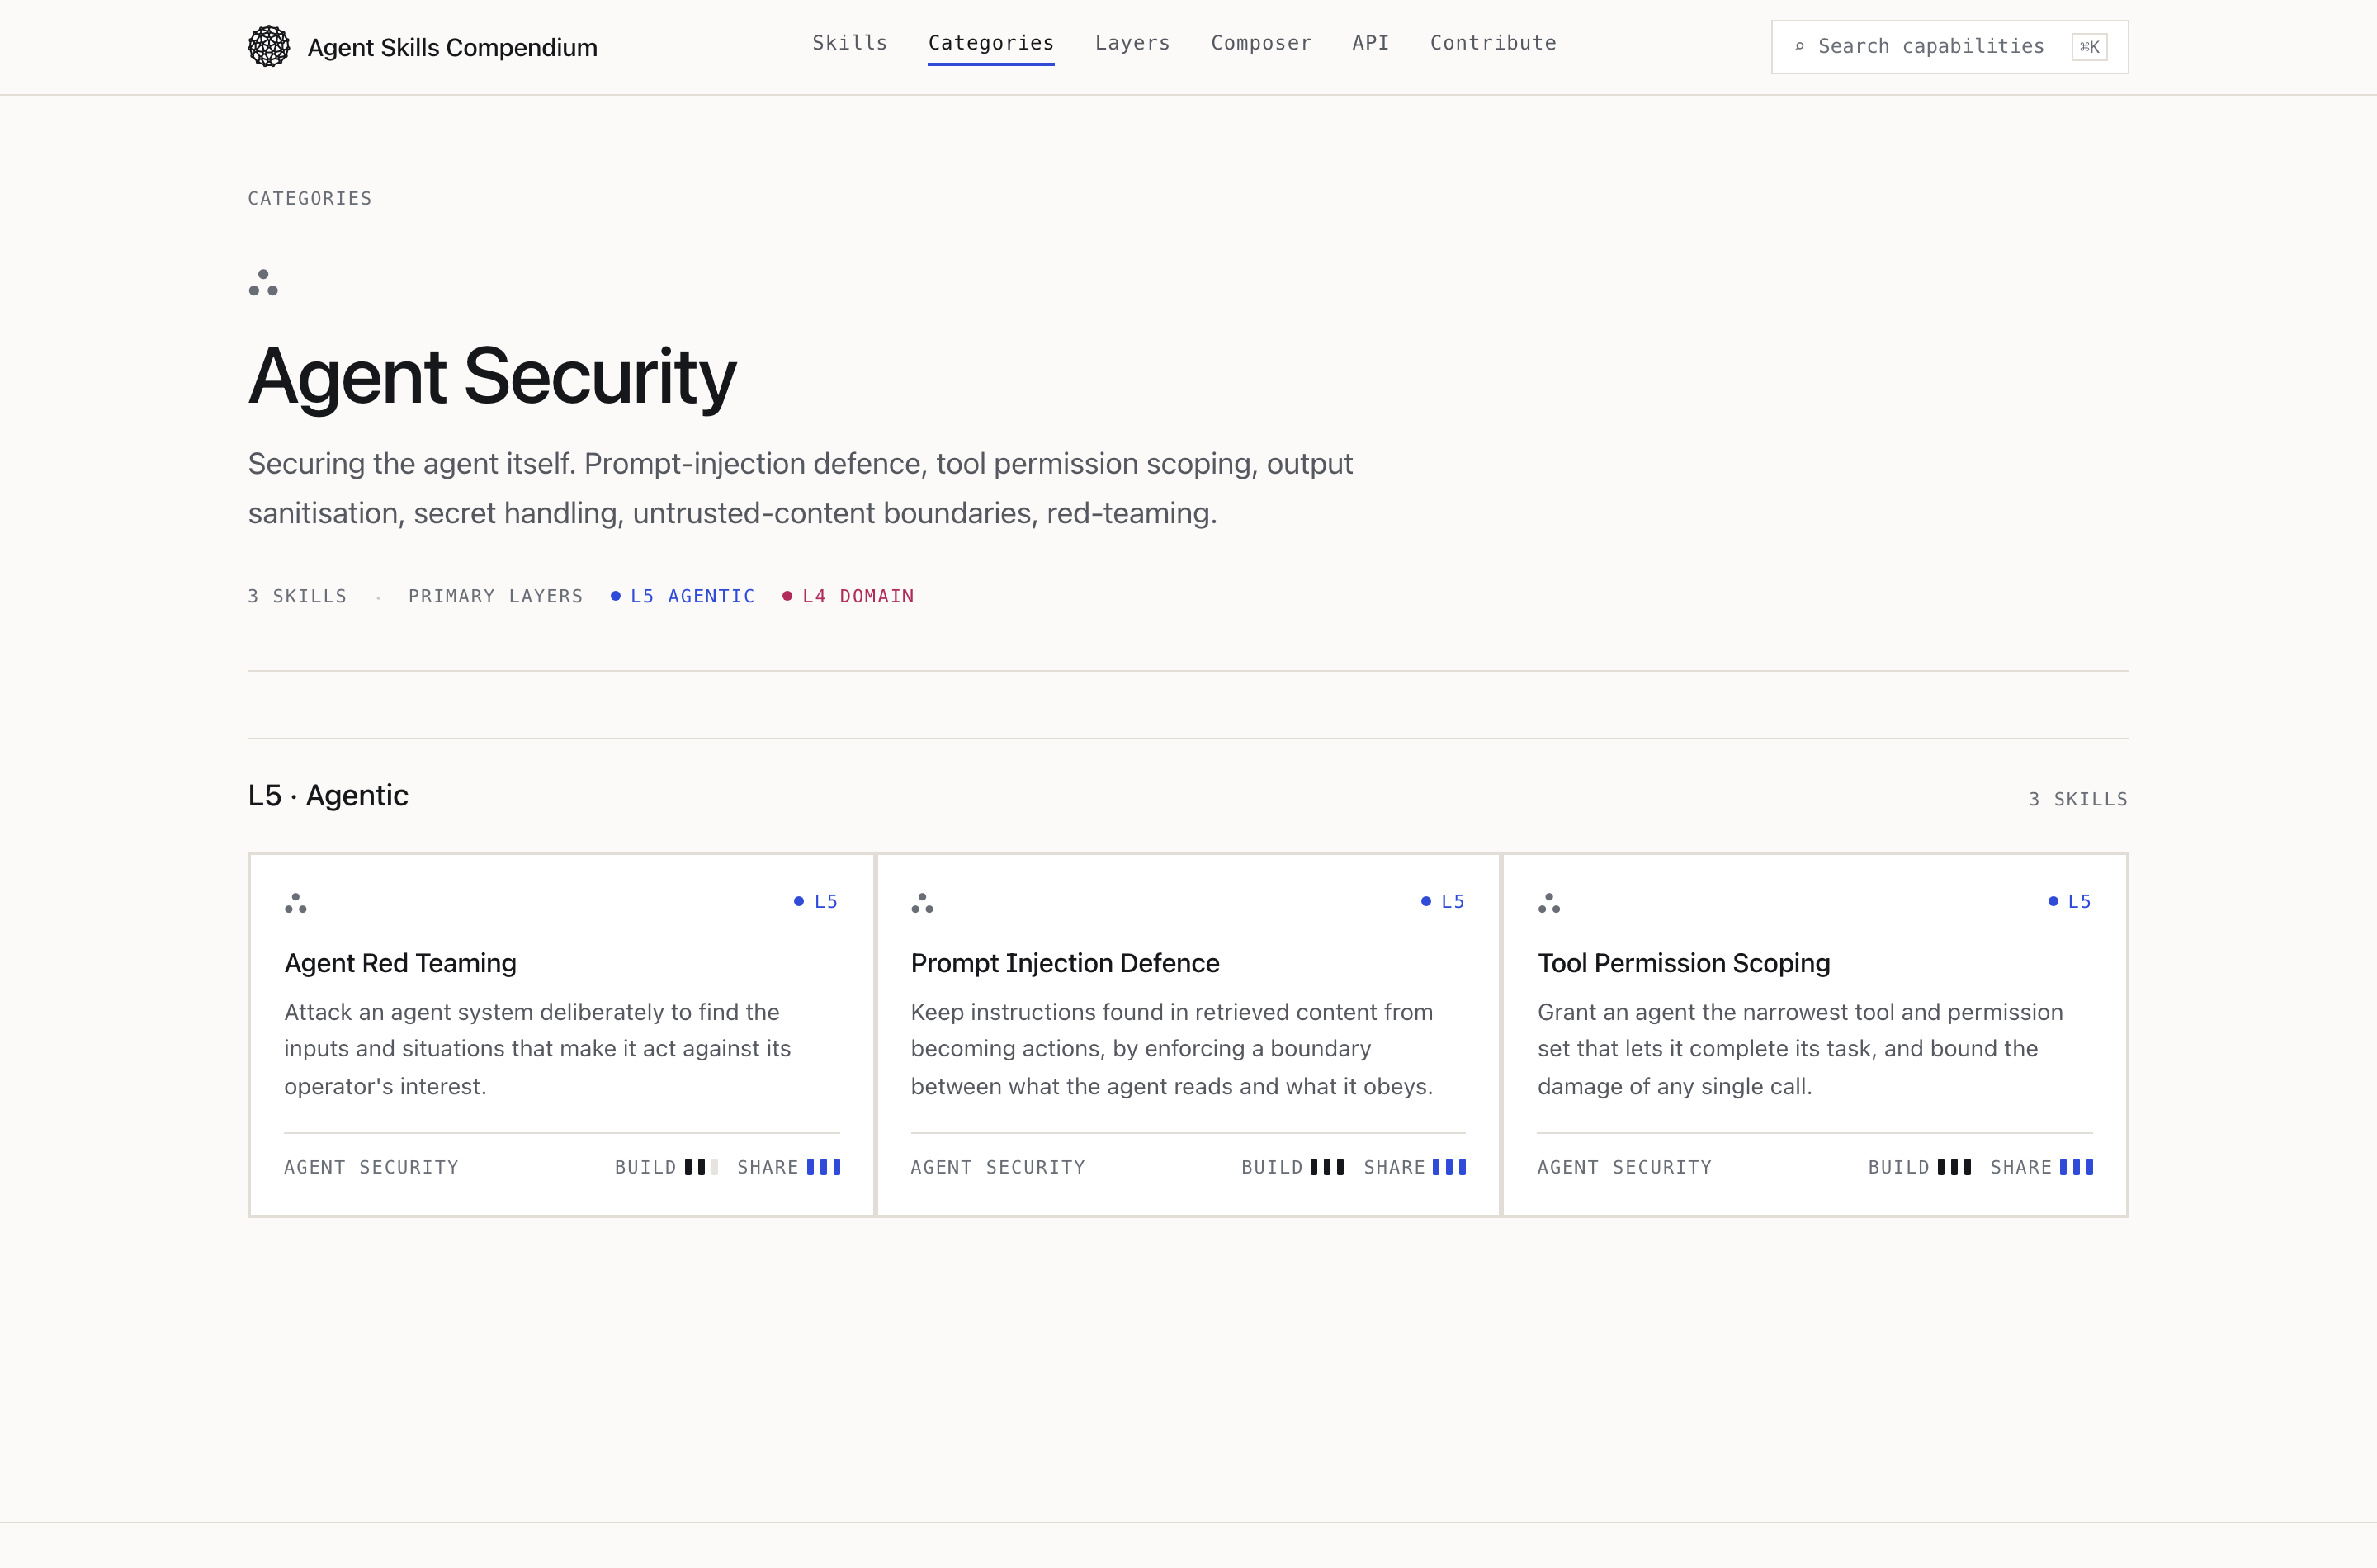Click the Agent Skills Compendium logo icon
The image size is (2377, 1568).
(x=269, y=47)
